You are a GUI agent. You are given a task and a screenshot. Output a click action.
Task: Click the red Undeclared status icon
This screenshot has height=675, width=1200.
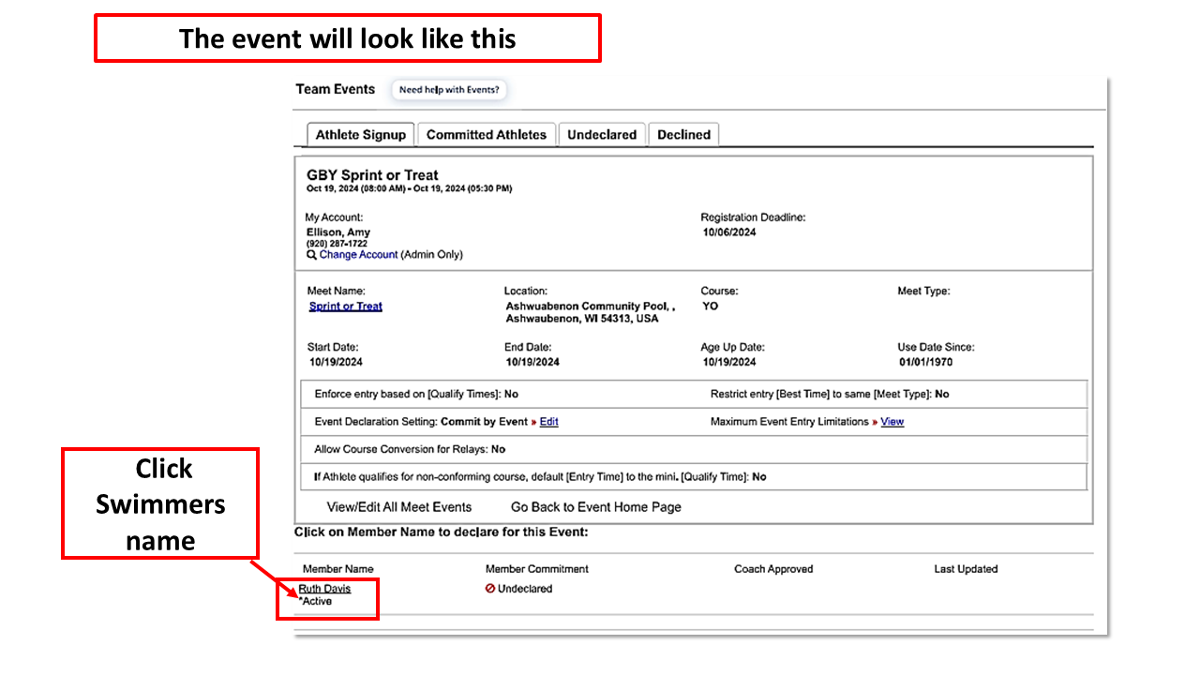[490, 589]
